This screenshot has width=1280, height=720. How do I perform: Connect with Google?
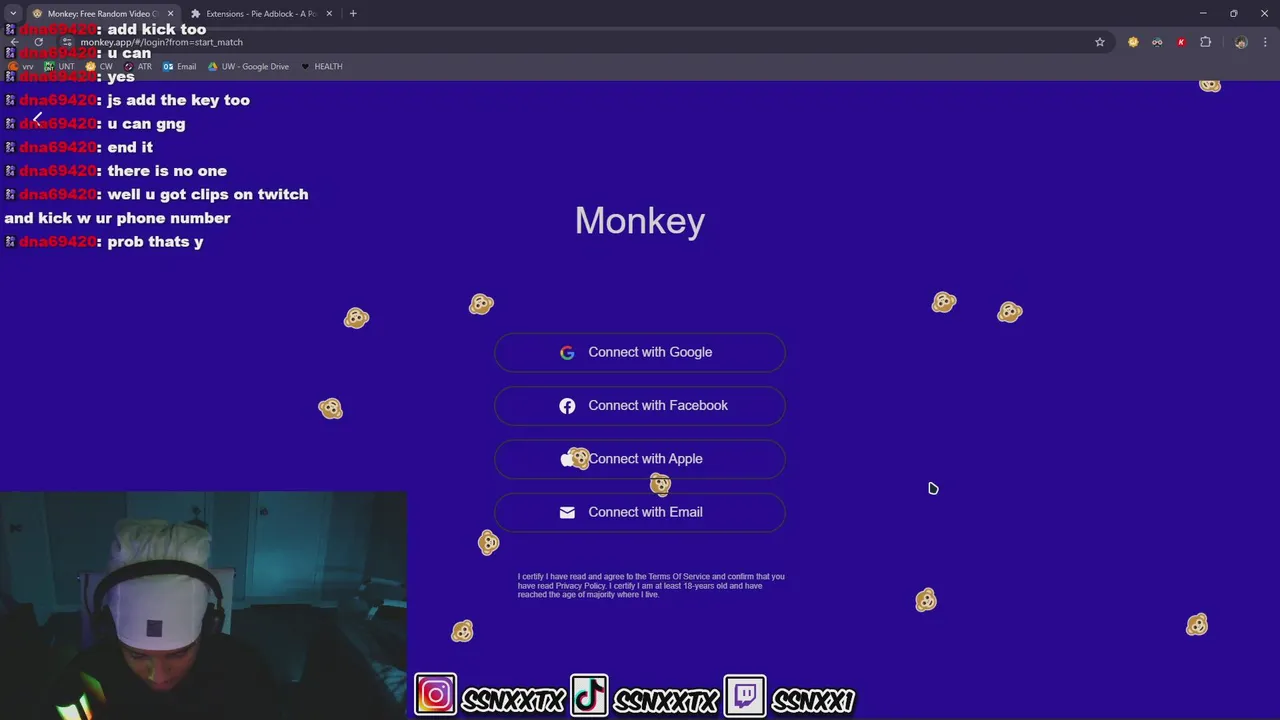point(640,352)
